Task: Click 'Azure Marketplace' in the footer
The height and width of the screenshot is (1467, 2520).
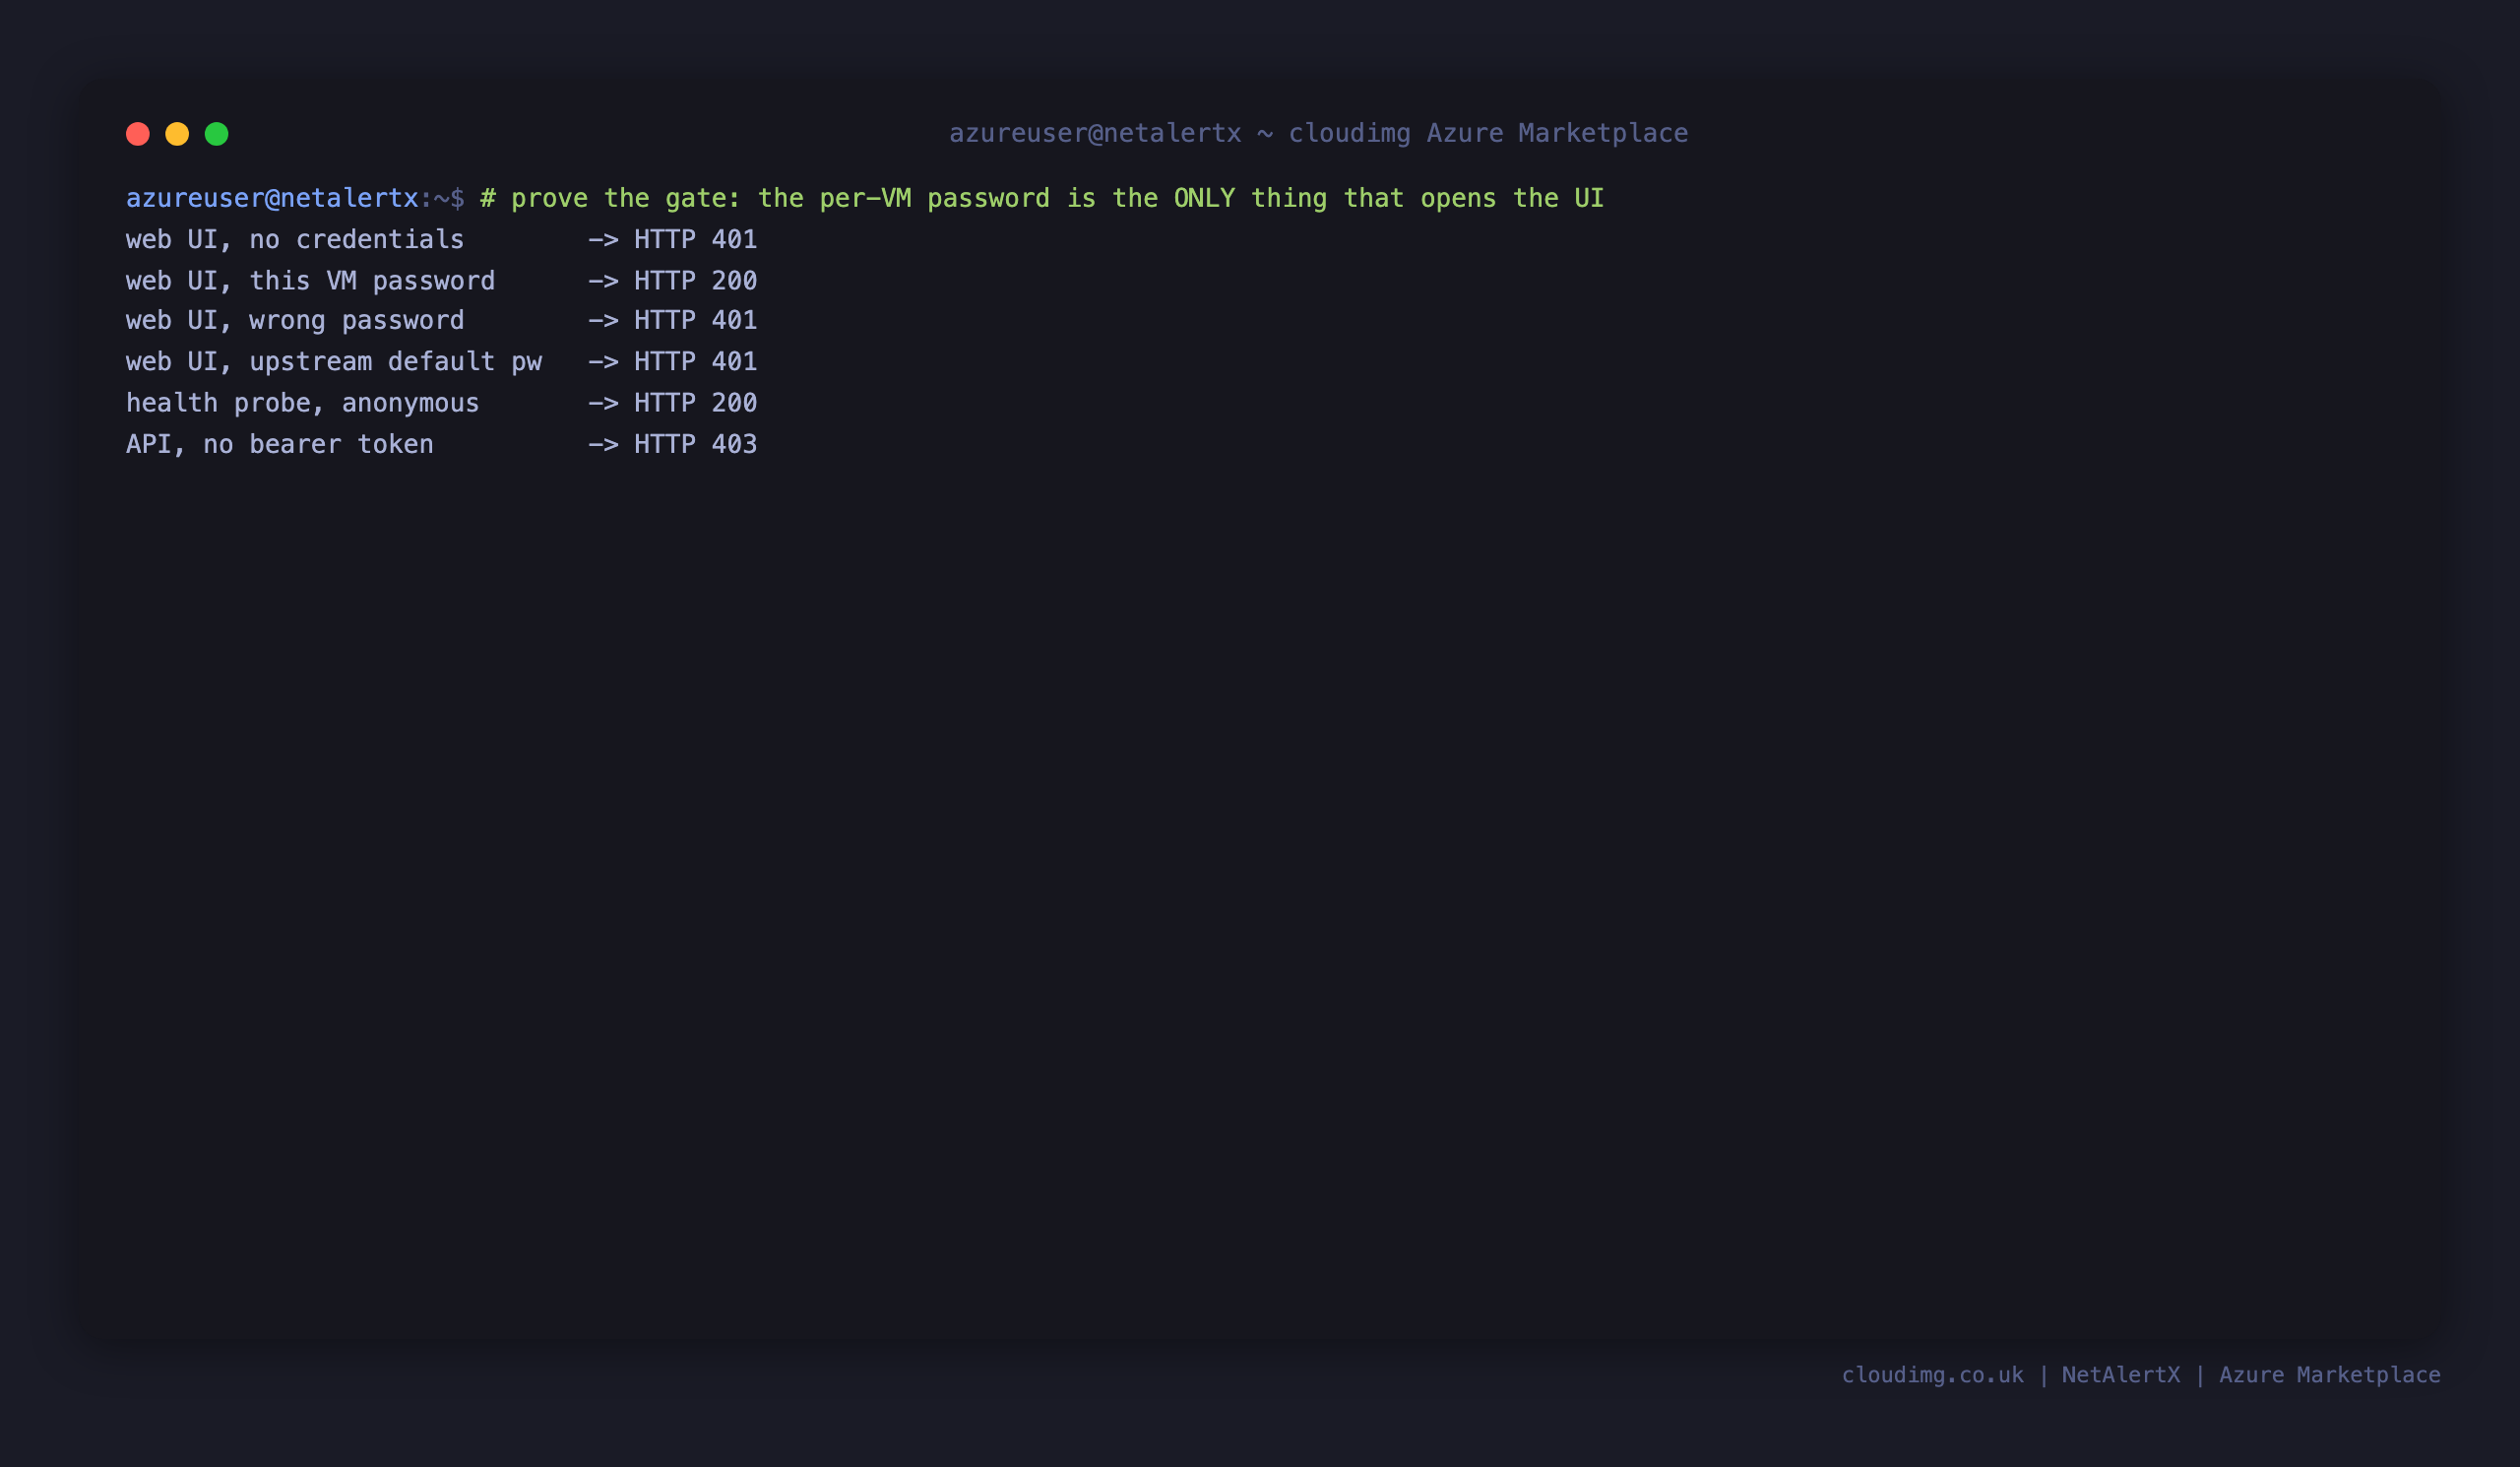Action: click(x=2329, y=1375)
